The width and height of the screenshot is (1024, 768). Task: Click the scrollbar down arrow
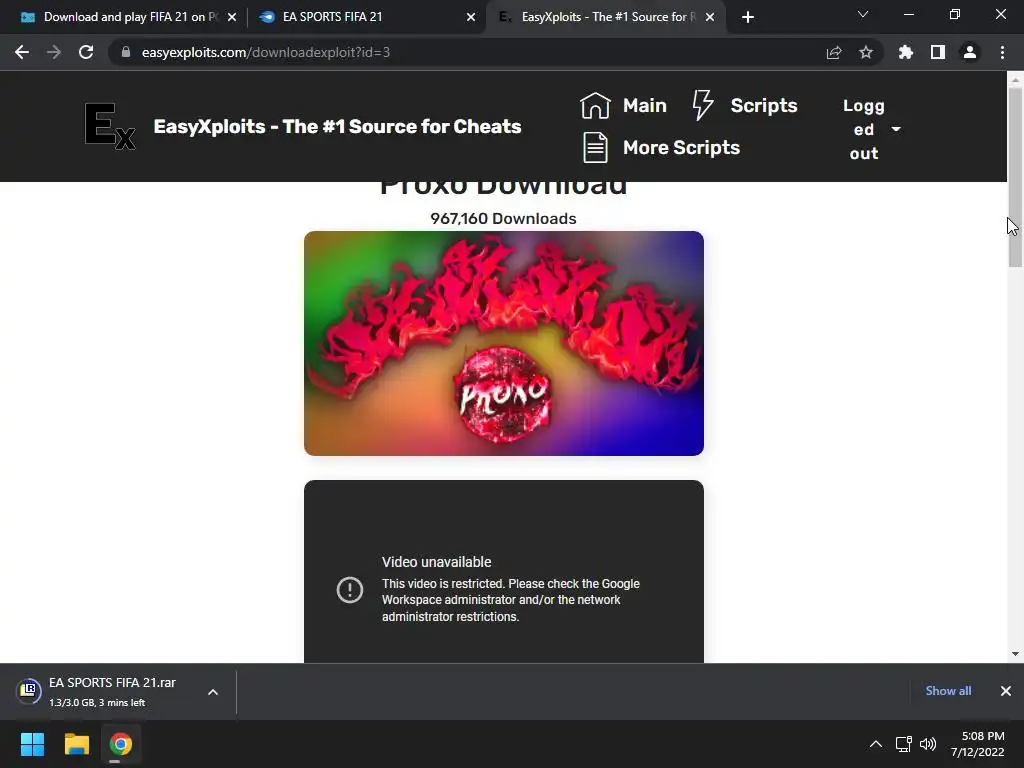(x=1015, y=654)
